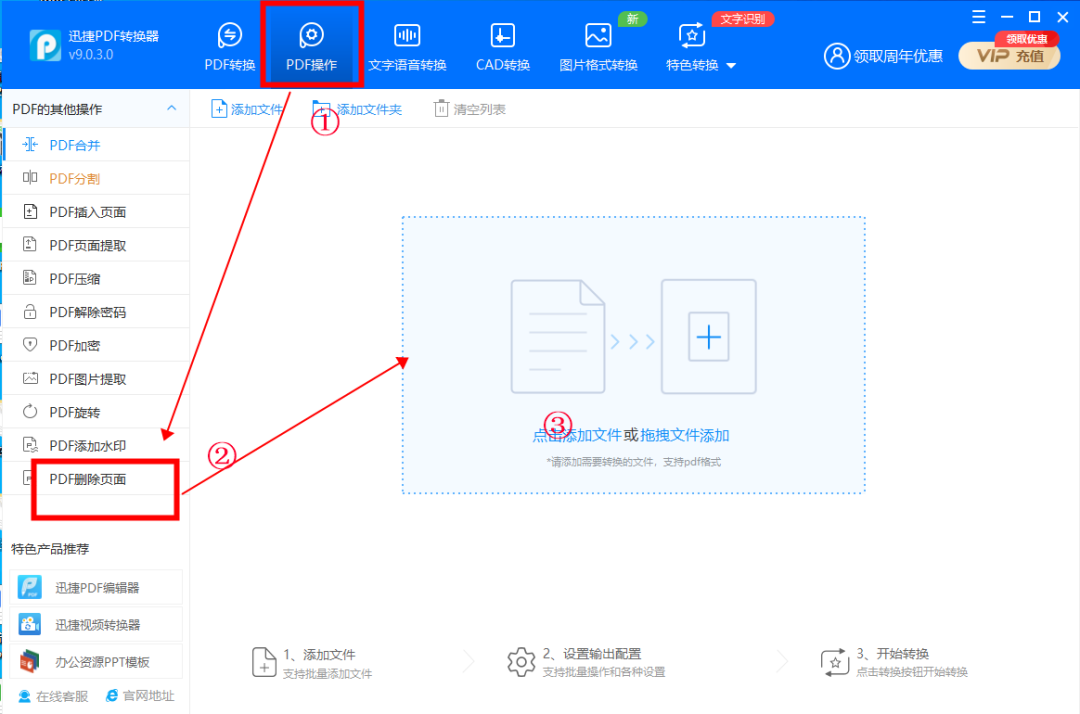Click the 拖拽文件添加 link
This screenshot has height=714, width=1080.
click(x=685, y=435)
